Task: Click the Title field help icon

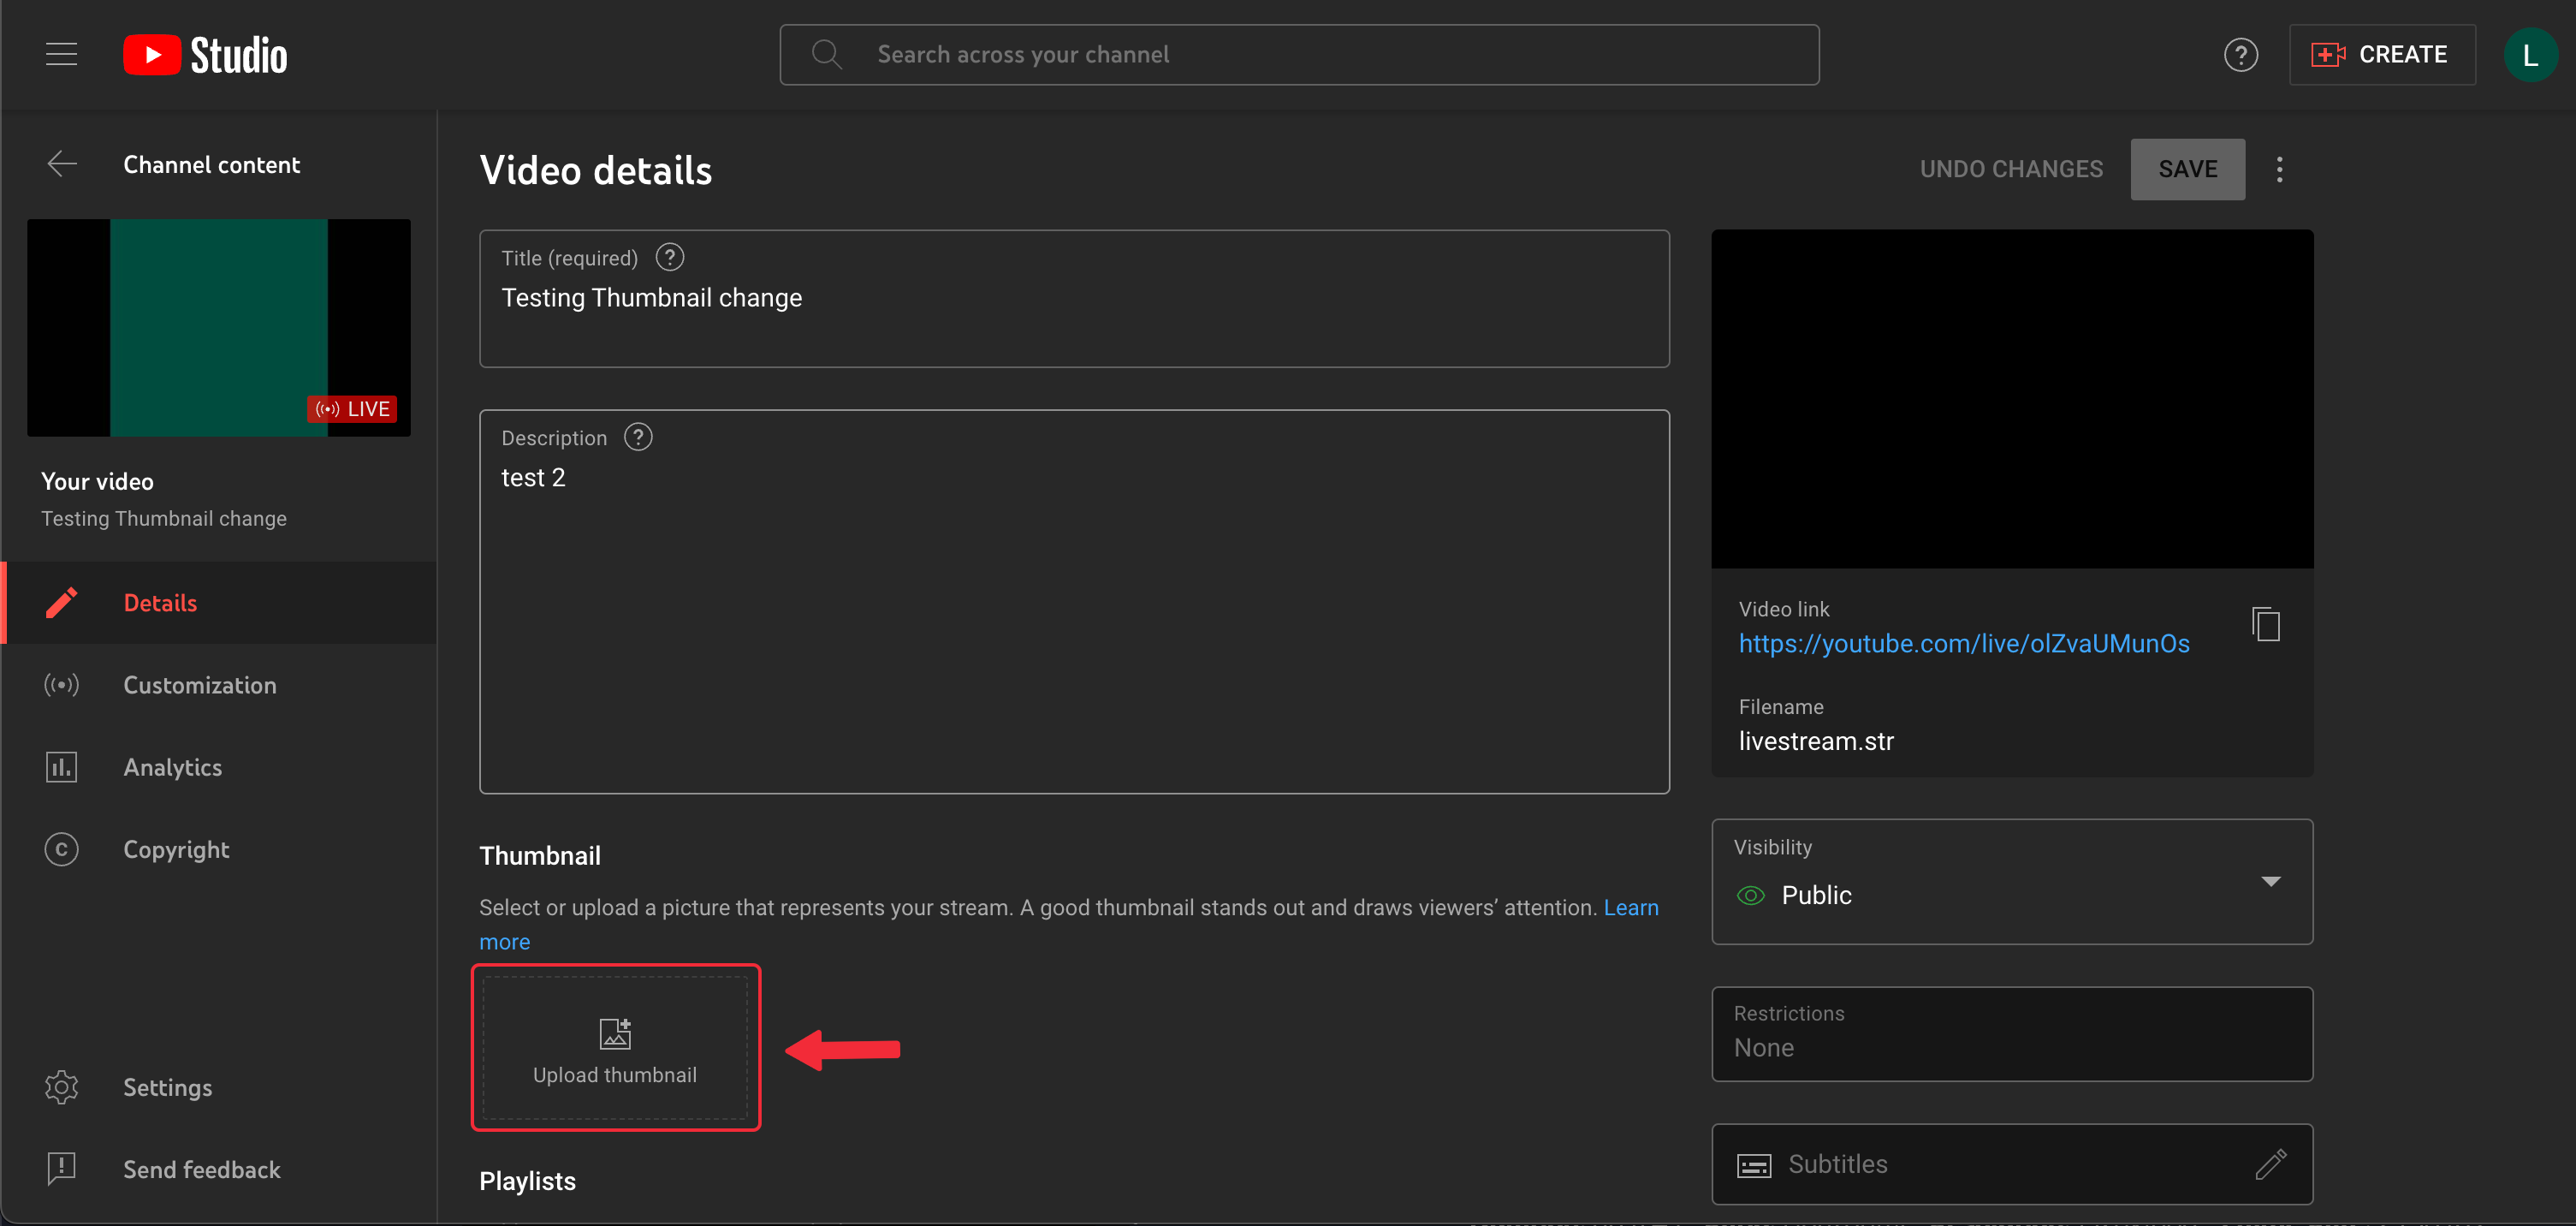Action: coord(669,258)
